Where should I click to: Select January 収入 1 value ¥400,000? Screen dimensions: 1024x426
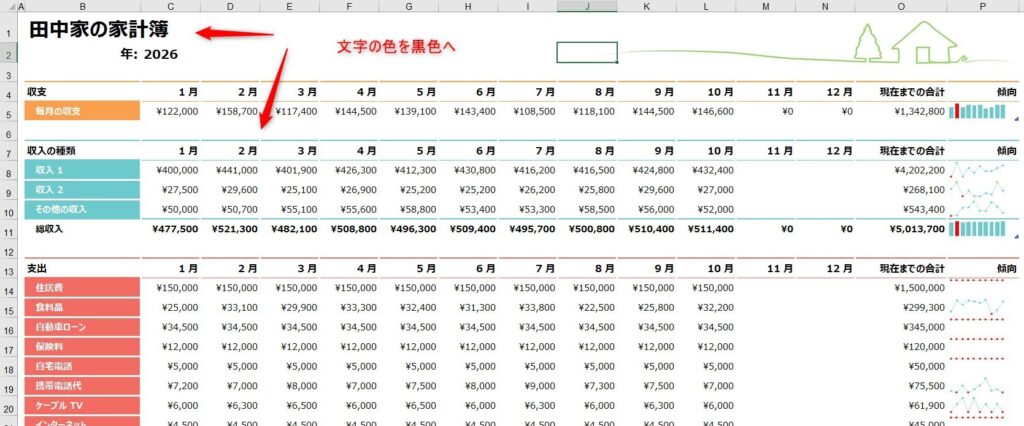tap(170, 170)
